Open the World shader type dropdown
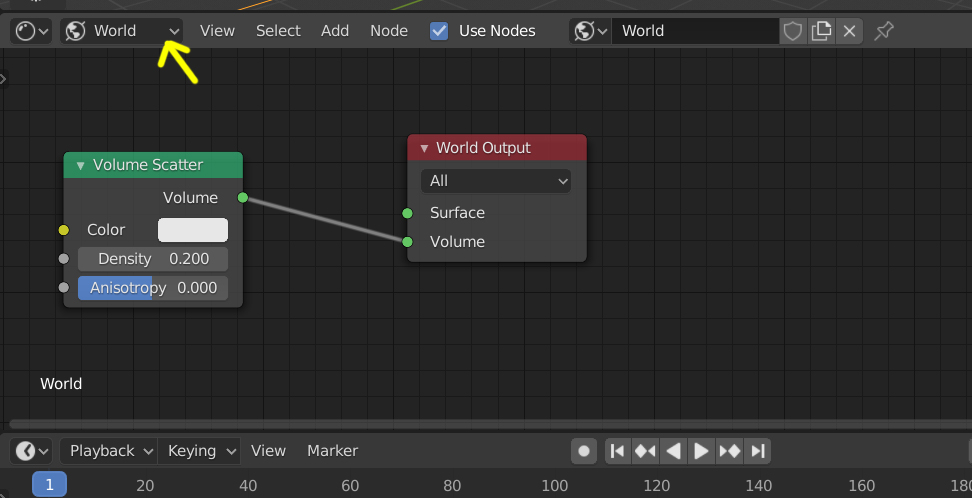The image size is (972, 498). (122, 31)
